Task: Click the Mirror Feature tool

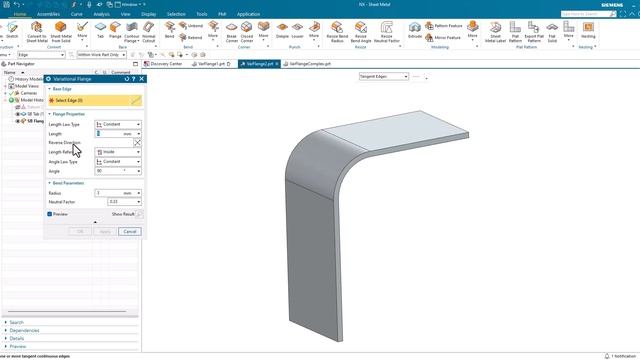Action: click(x=443, y=37)
